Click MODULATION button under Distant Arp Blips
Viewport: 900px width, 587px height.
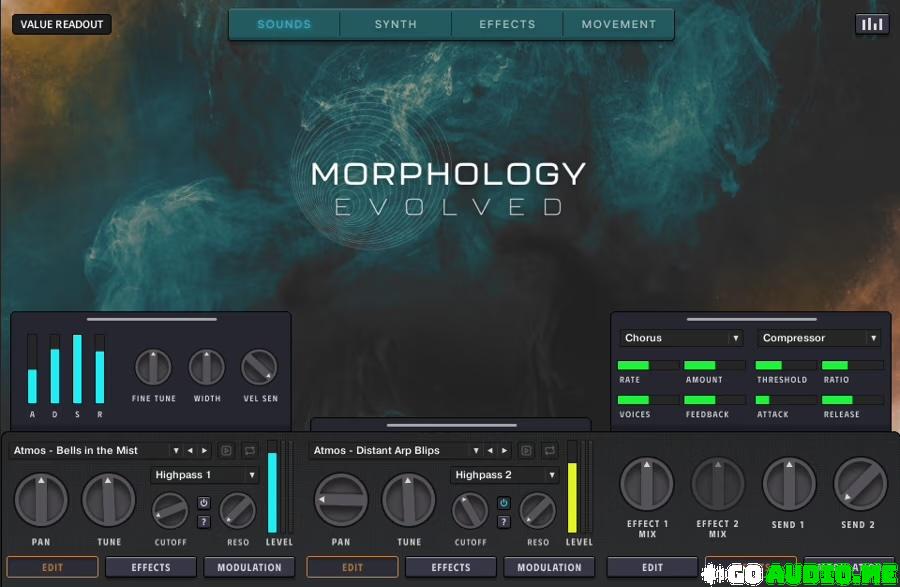pyautogui.click(x=549, y=568)
